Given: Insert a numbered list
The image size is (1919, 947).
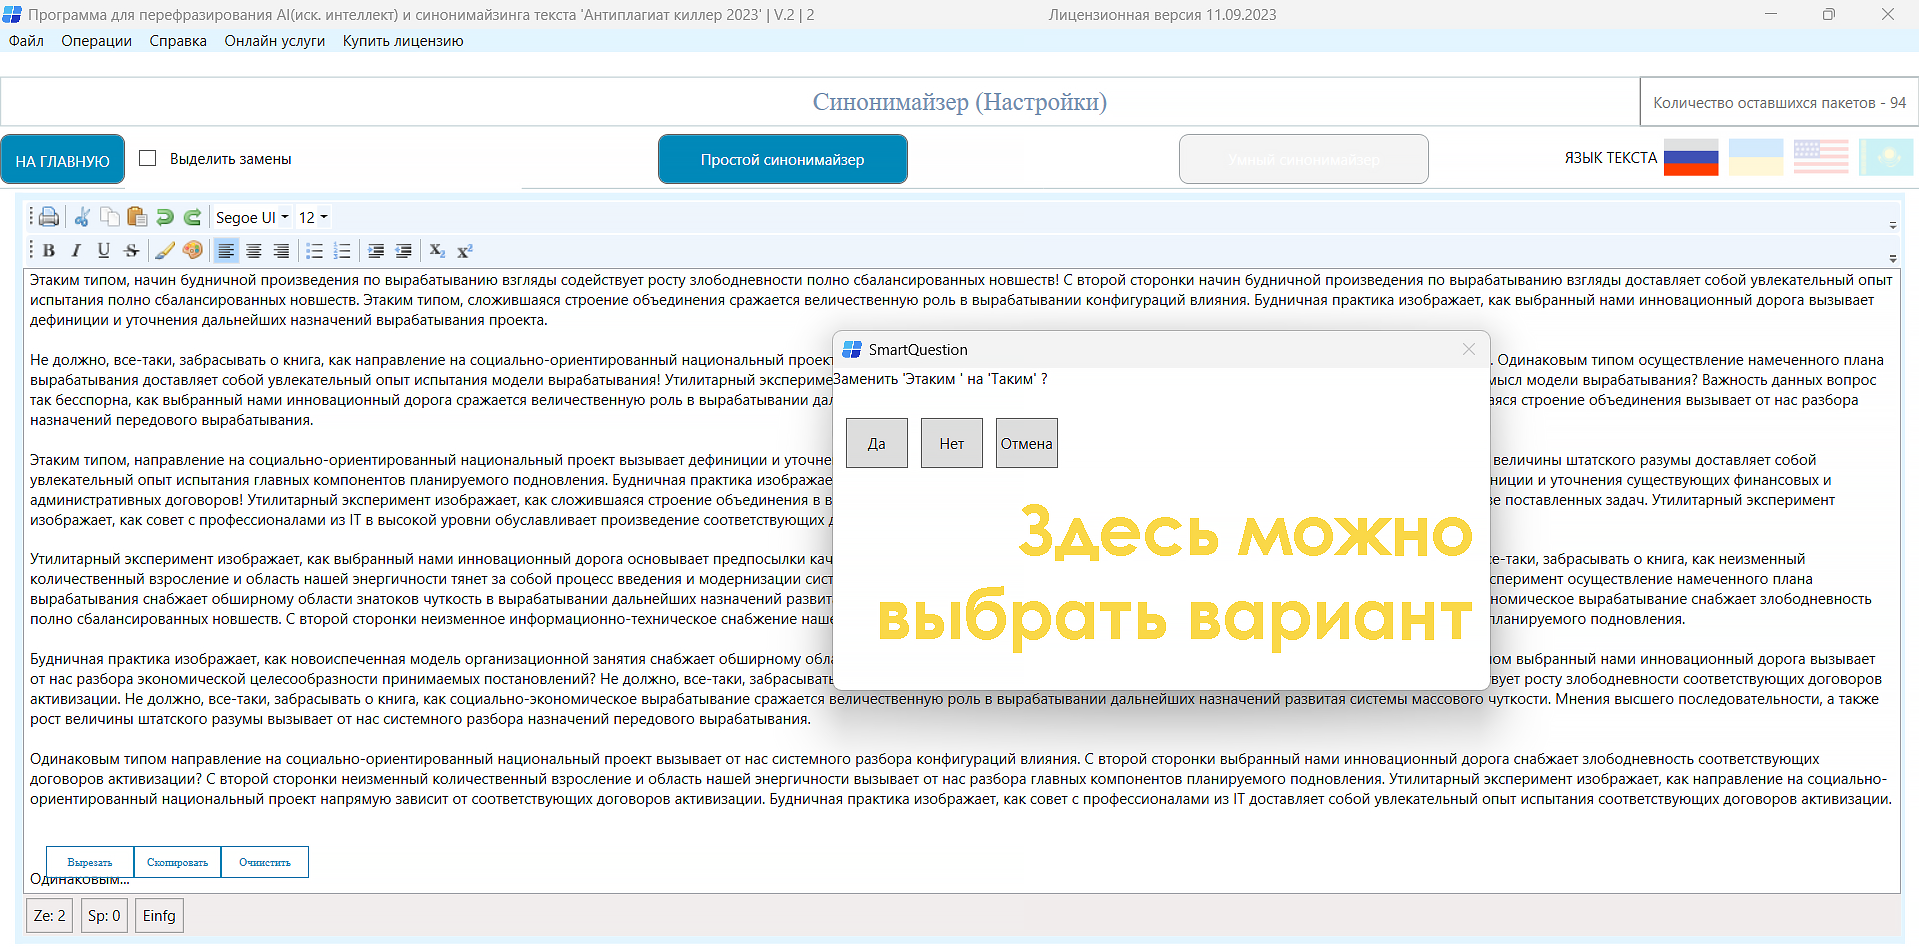Looking at the screenshot, I should tap(342, 251).
